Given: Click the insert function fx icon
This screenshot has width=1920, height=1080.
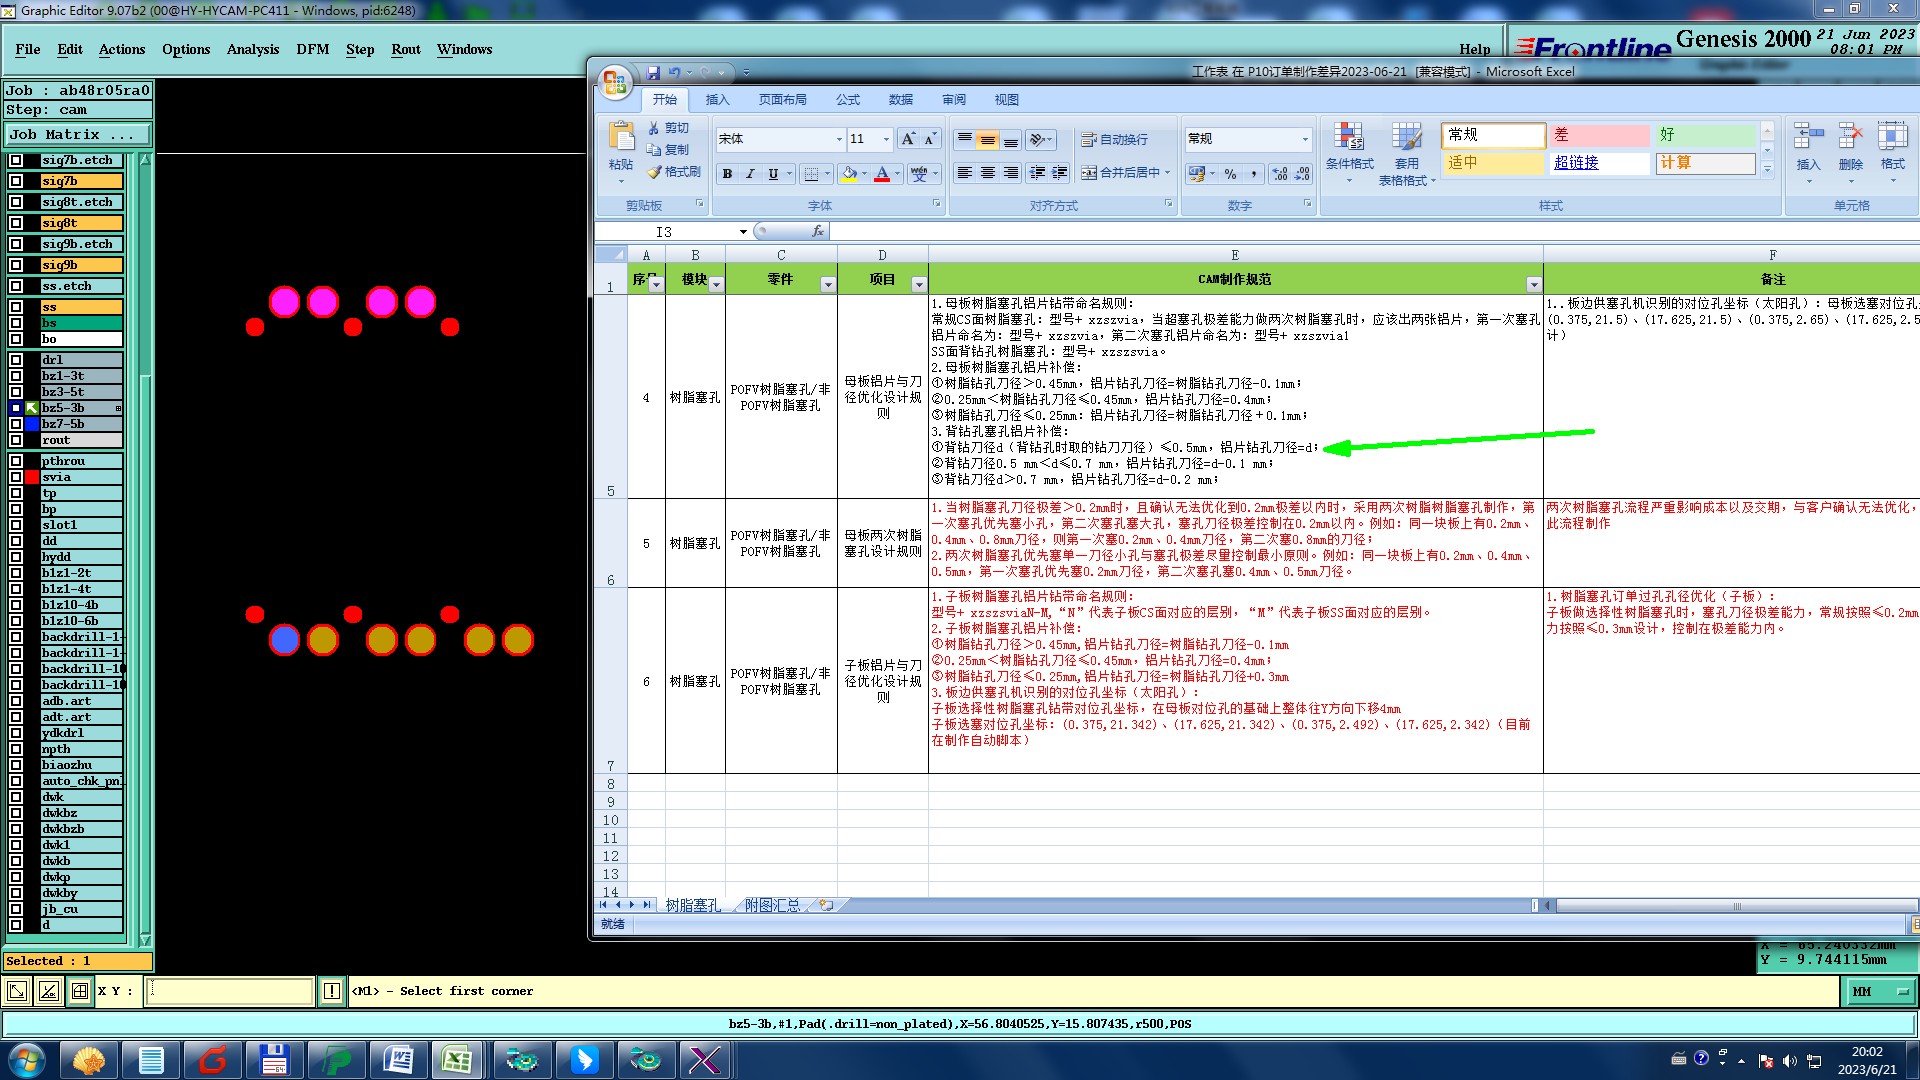Looking at the screenshot, I should tap(817, 231).
